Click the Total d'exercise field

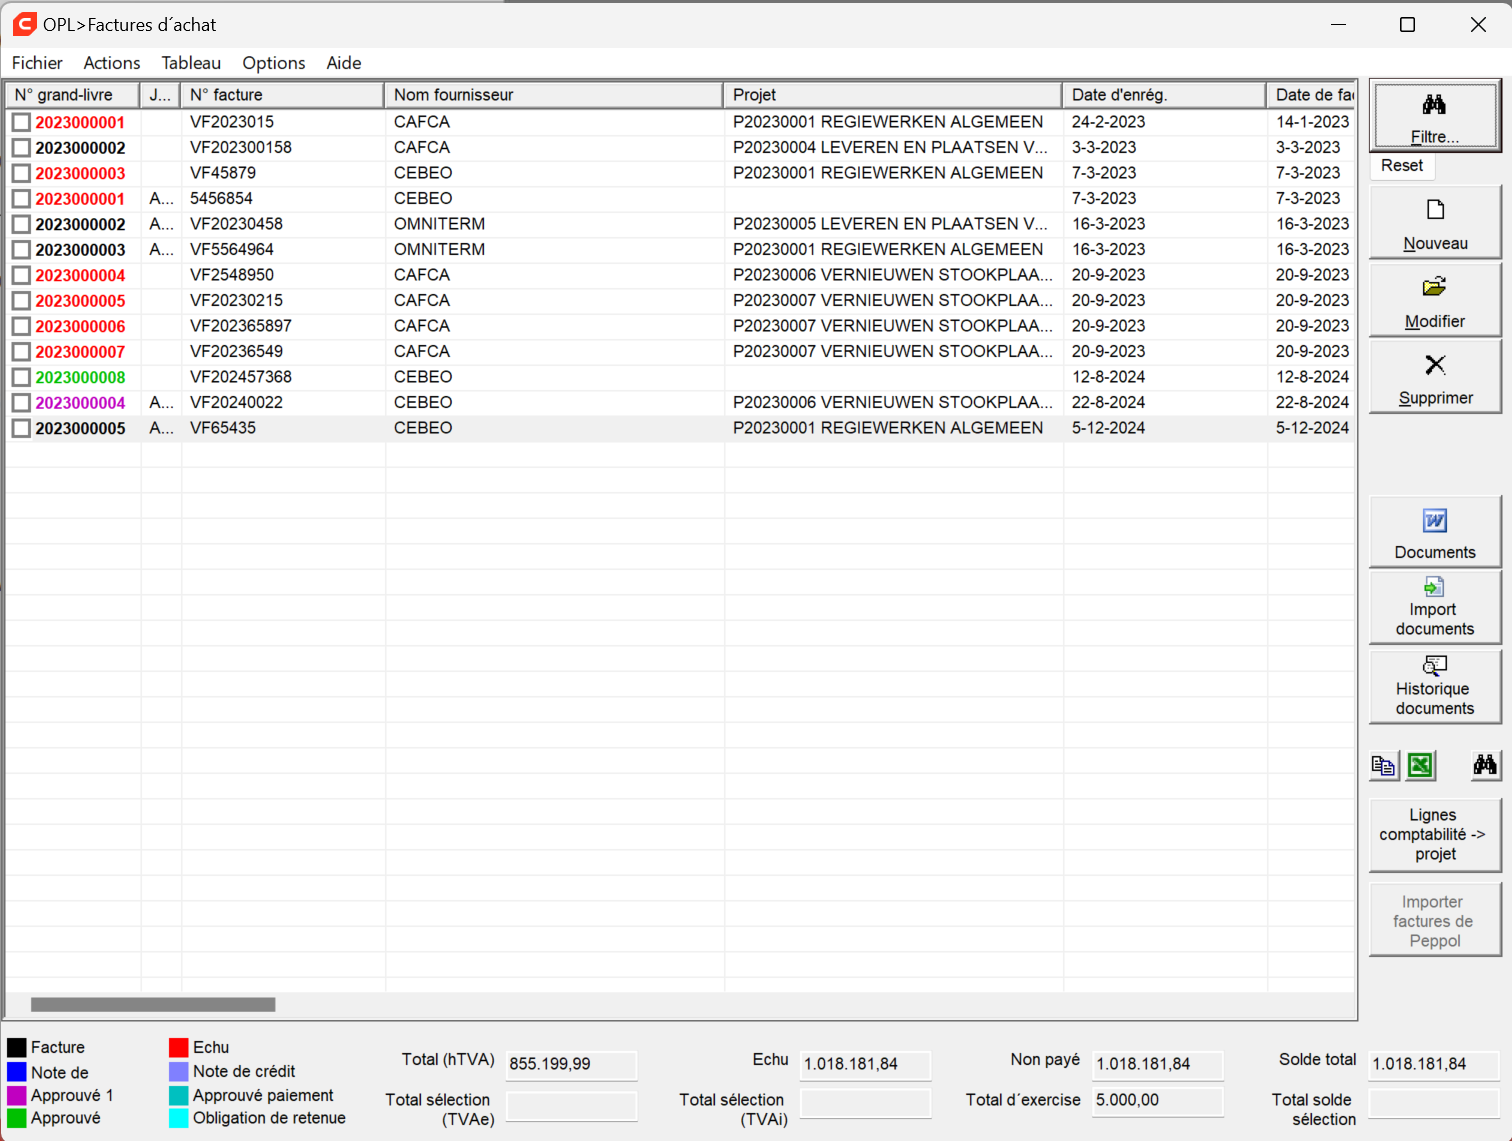coord(1158,1100)
